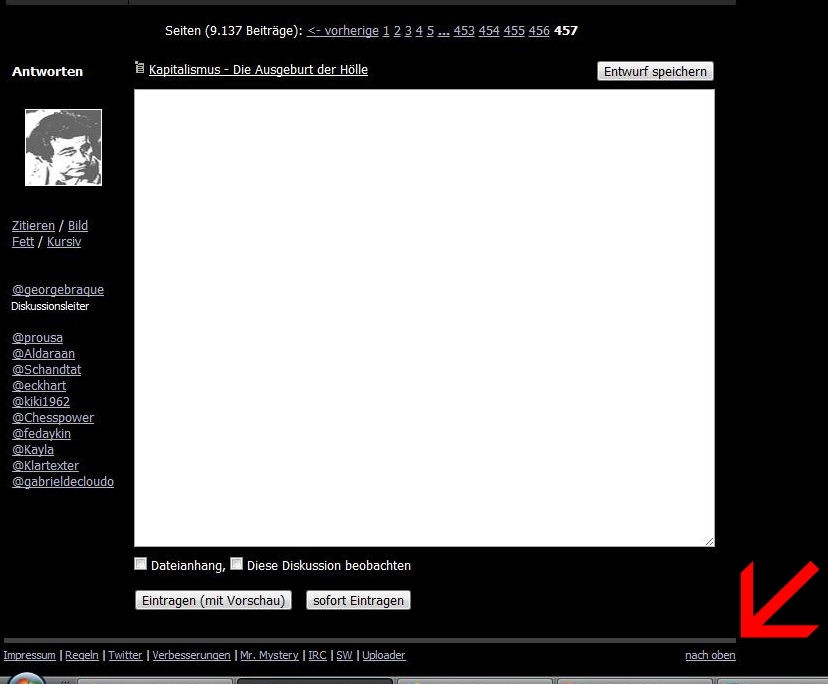Jump to page 4 of the thread
Viewport: 828px width, 684px height.
(419, 31)
